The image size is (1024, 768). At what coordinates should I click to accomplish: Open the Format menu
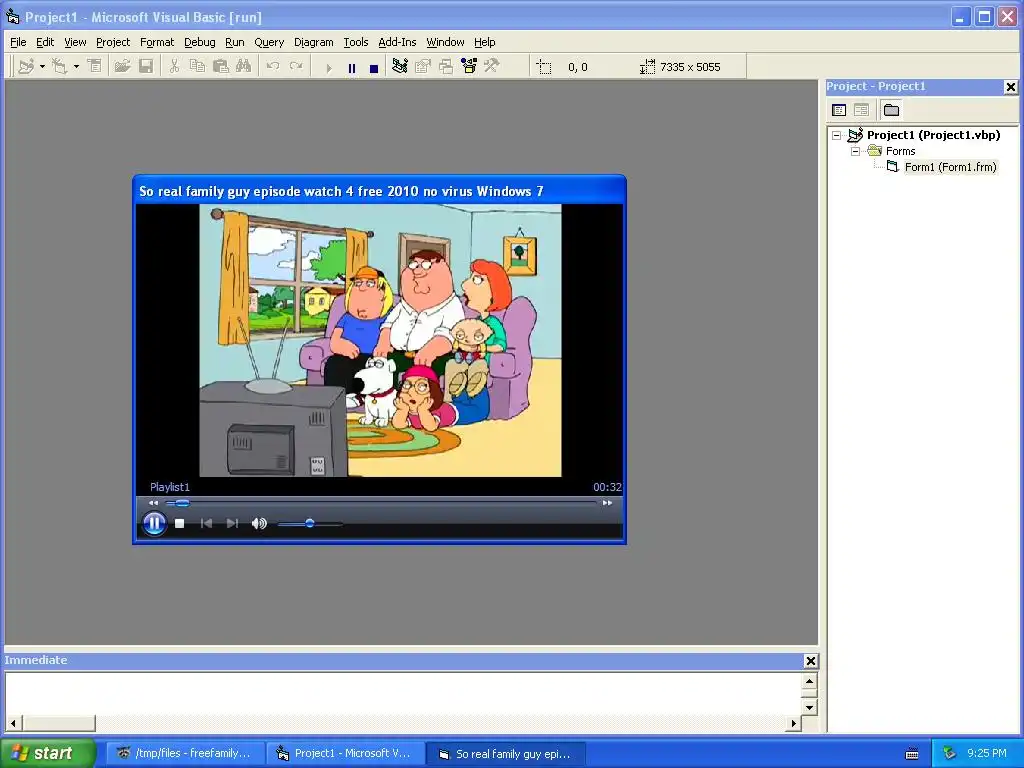[x=157, y=42]
